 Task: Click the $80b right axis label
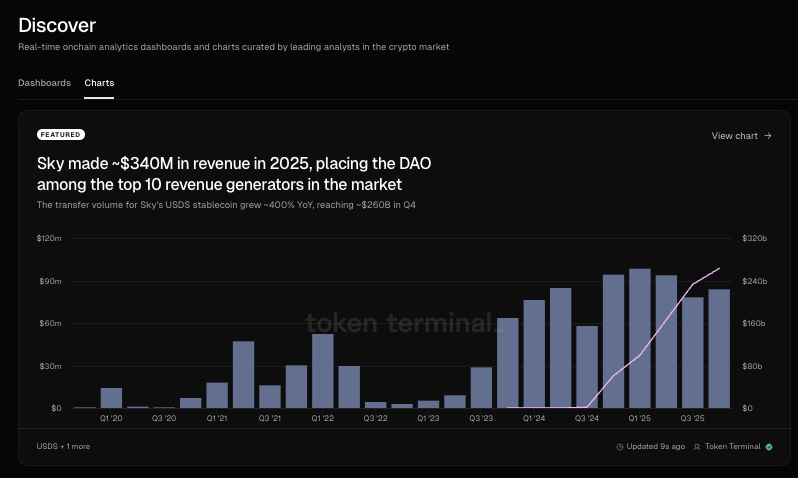(752, 366)
